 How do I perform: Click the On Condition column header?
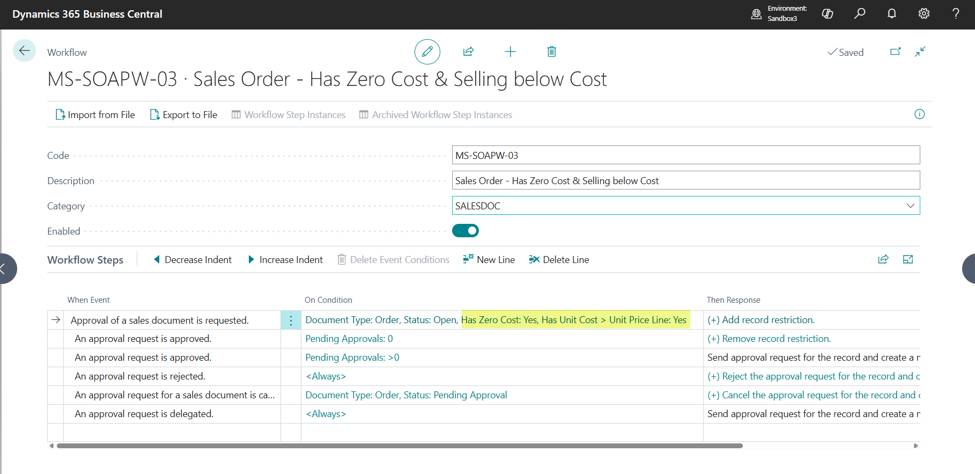[328, 300]
